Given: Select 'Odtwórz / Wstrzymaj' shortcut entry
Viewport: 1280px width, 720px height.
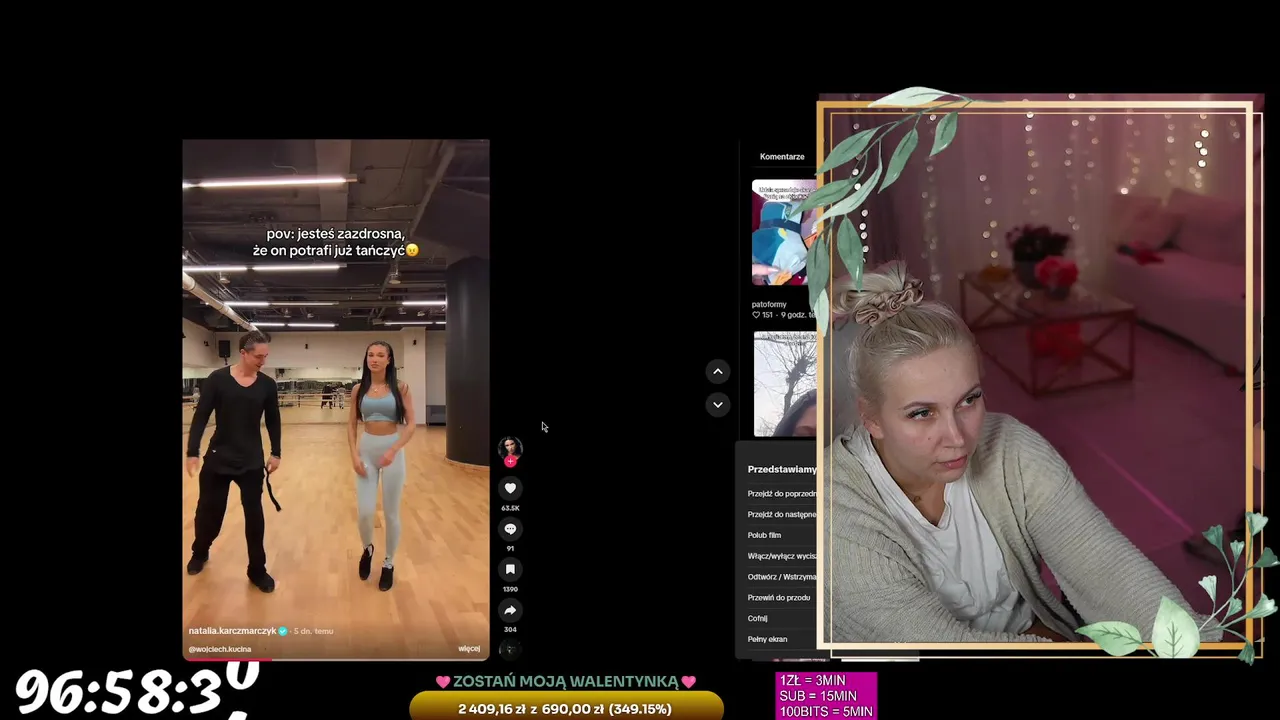Looking at the screenshot, I should pos(782,577).
